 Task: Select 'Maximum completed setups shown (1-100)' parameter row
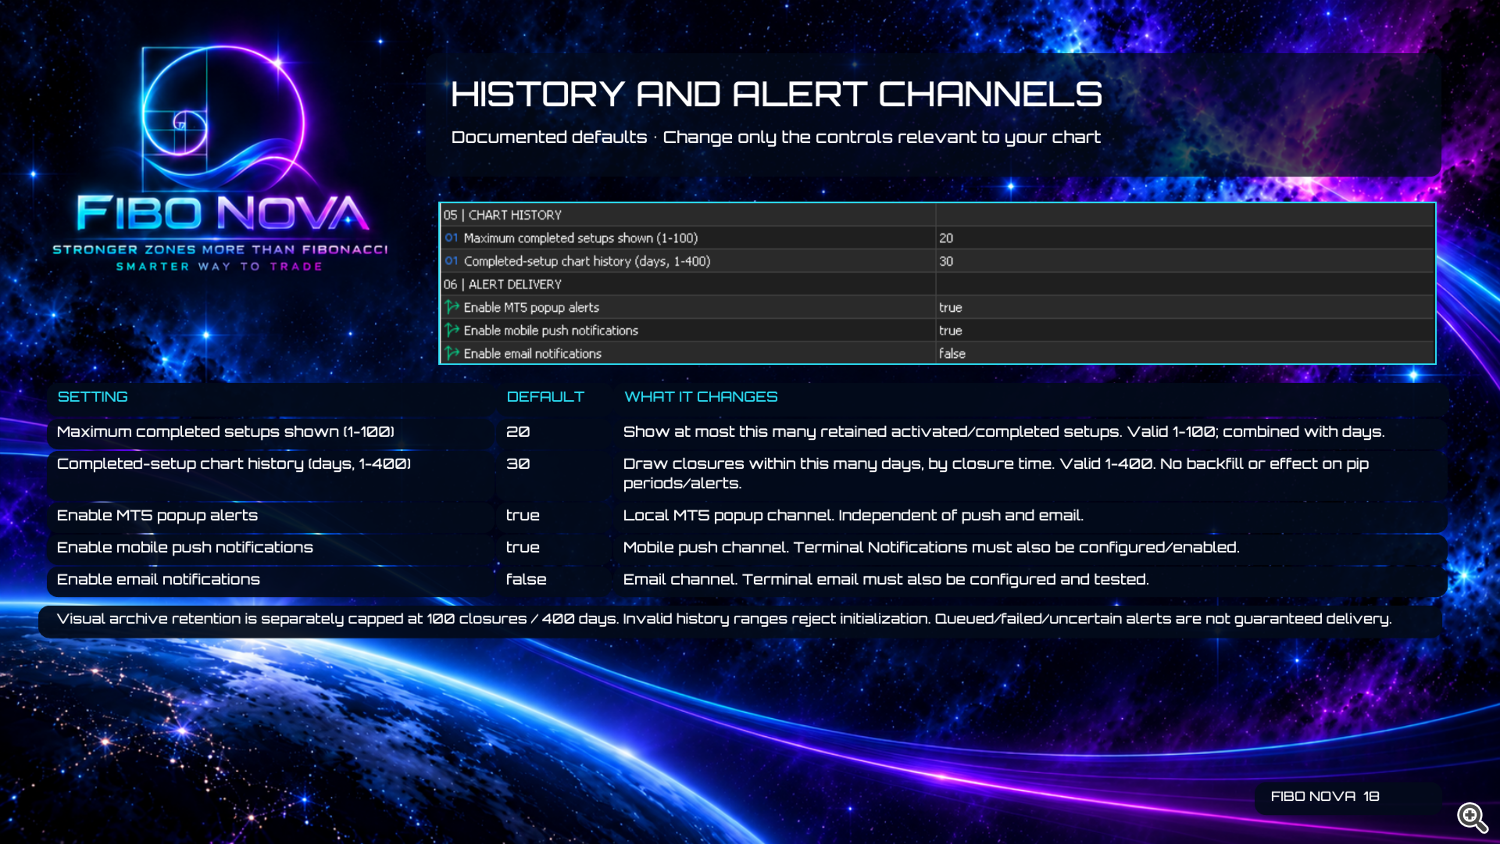tap(938, 238)
